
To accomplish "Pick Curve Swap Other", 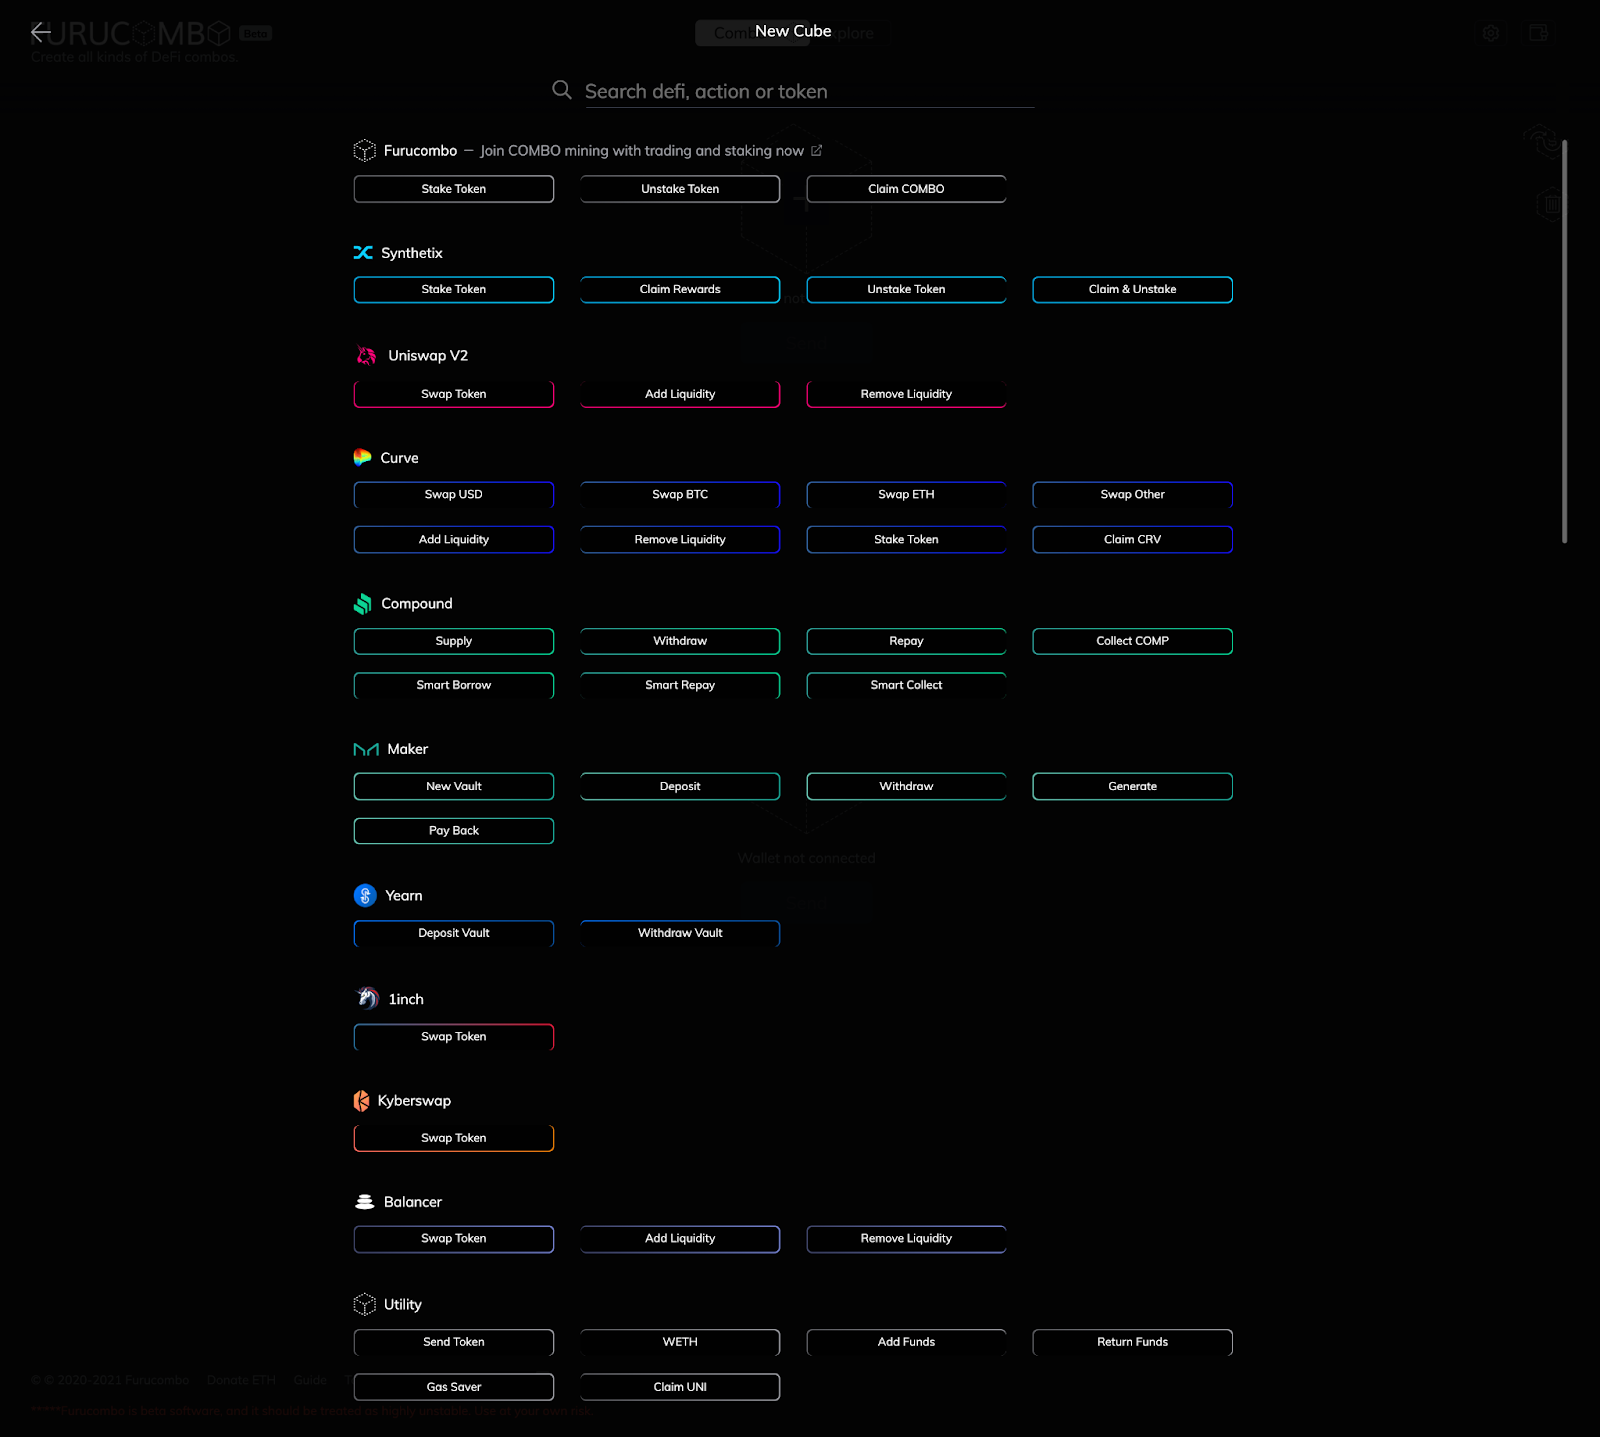I will click(x=1132, y=495).
